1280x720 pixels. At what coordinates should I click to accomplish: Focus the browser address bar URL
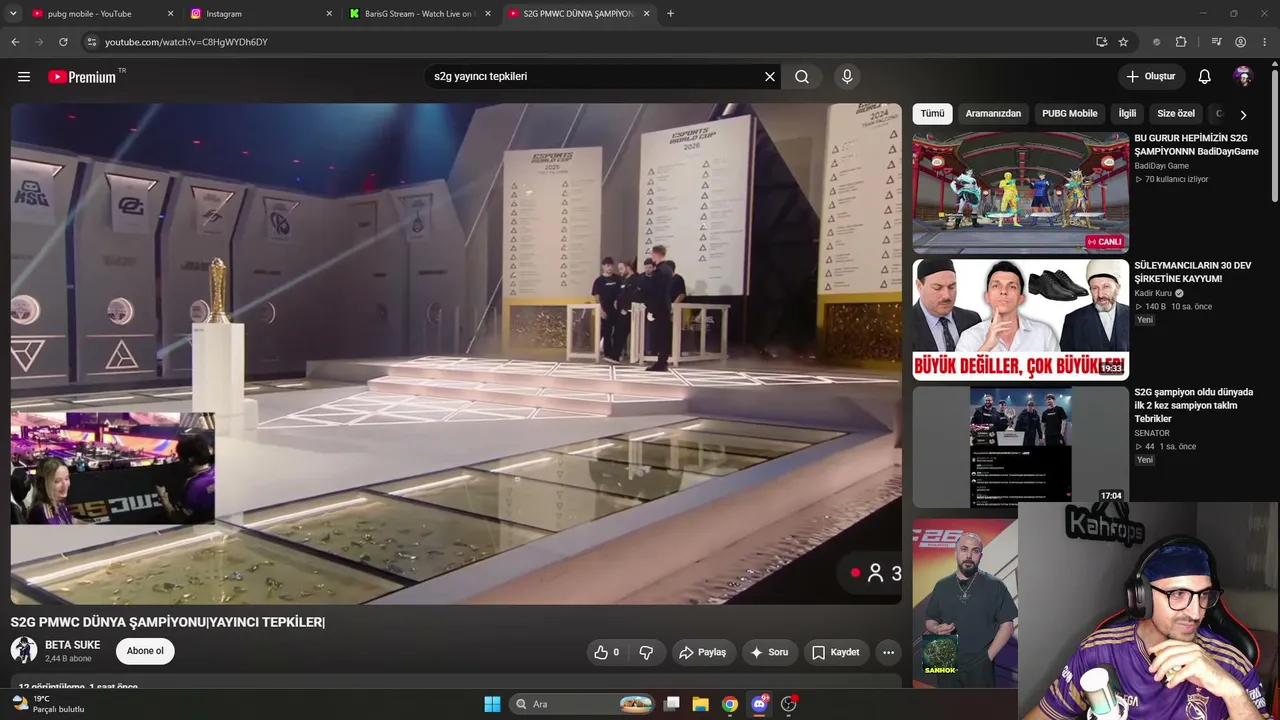click(x=186, y=42)
